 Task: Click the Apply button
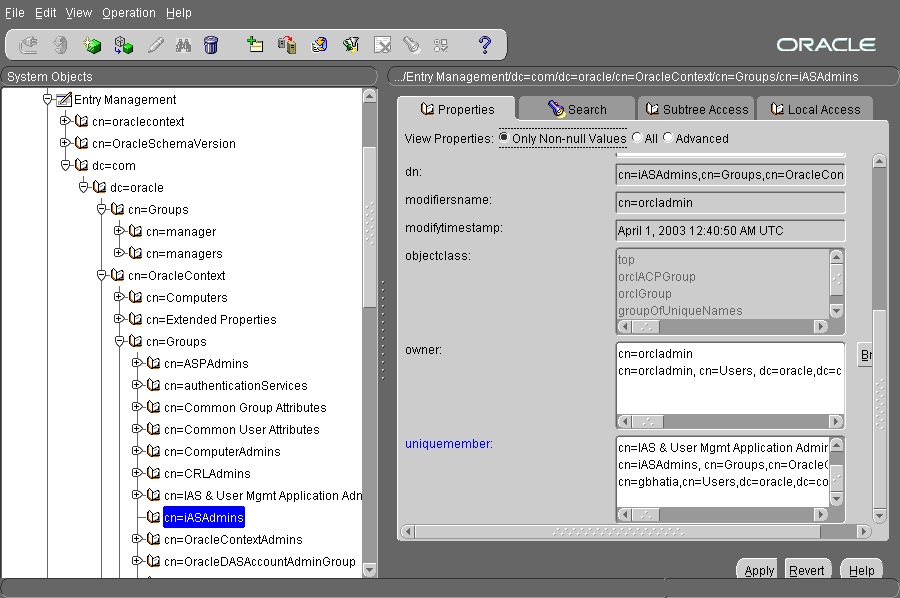pyautogui.click(x=758, y=569)
